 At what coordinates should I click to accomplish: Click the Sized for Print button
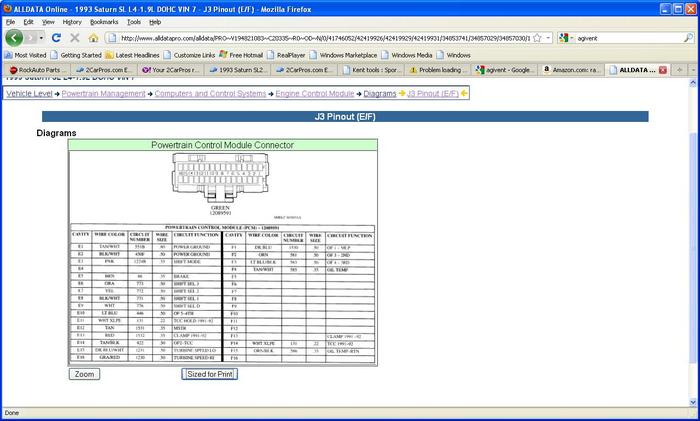[x=210, y=374]
